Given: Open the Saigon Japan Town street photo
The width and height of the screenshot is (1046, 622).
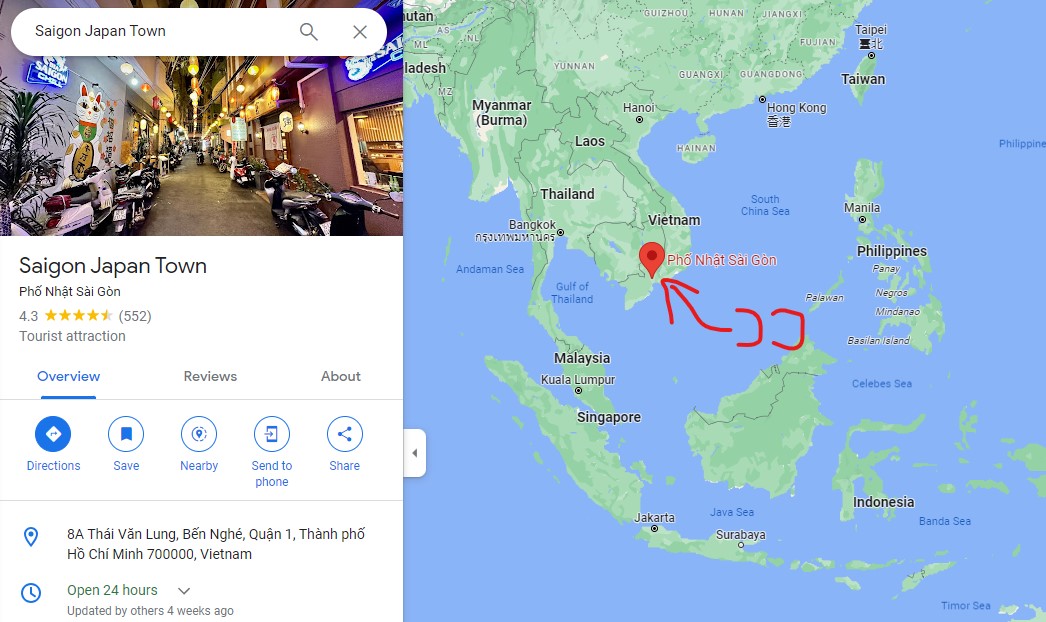Looking at the screenshot, I should 201,145.
